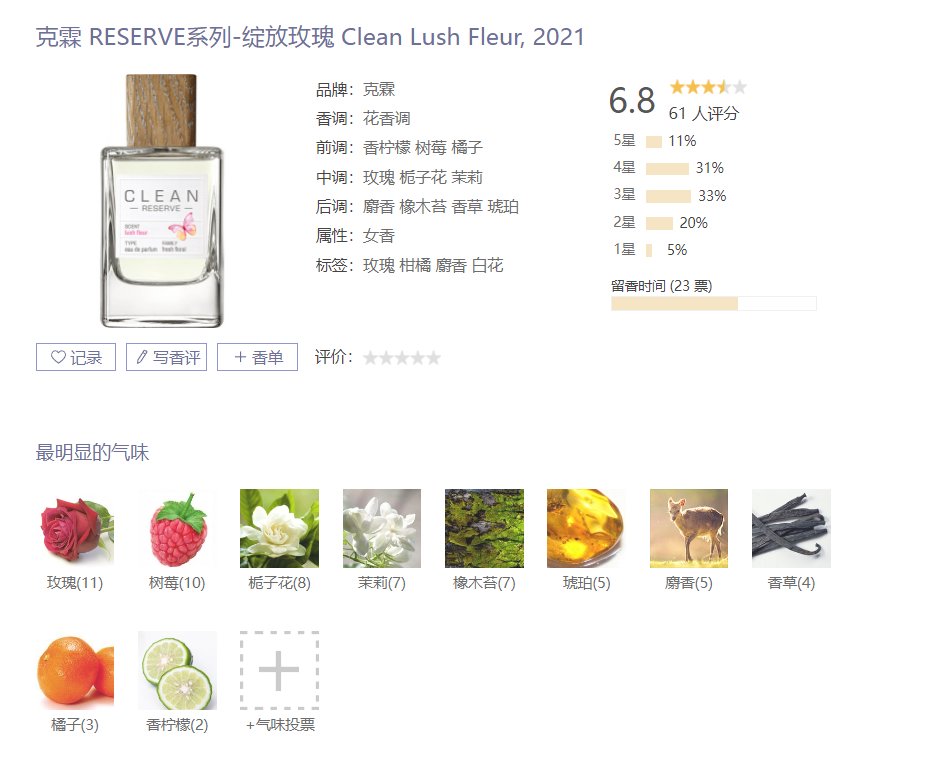The height and width of the screenshot is (761, 926).
Task: Open the 香草 vanilla pods image
Action: click(x=791, y=528)
